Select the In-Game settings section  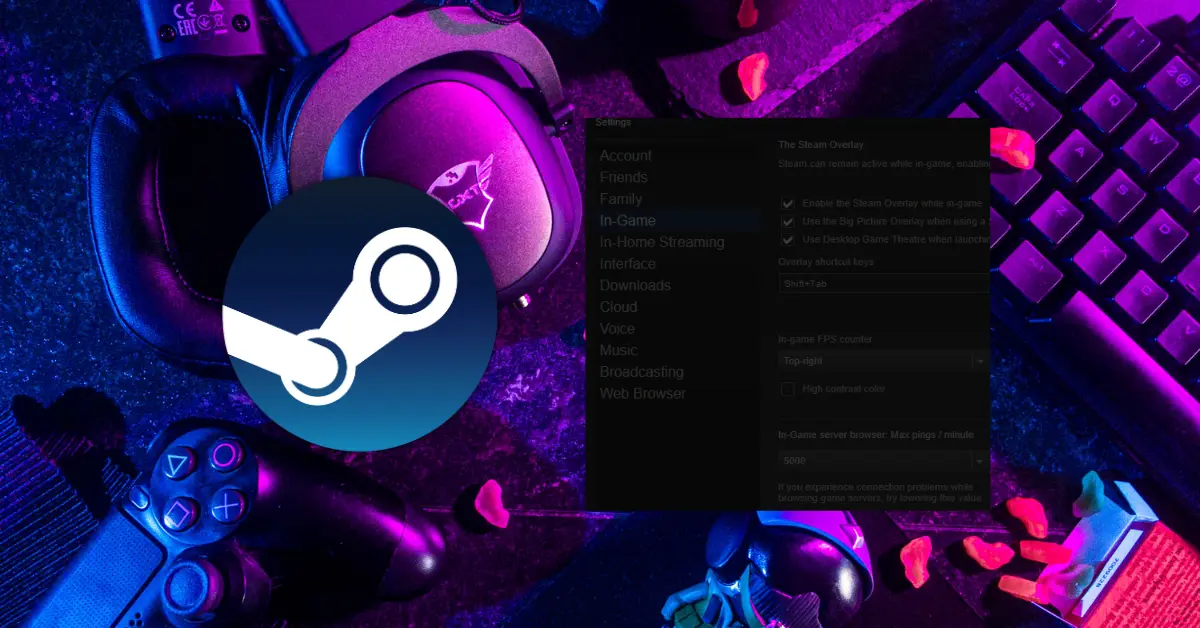point(625,220)
